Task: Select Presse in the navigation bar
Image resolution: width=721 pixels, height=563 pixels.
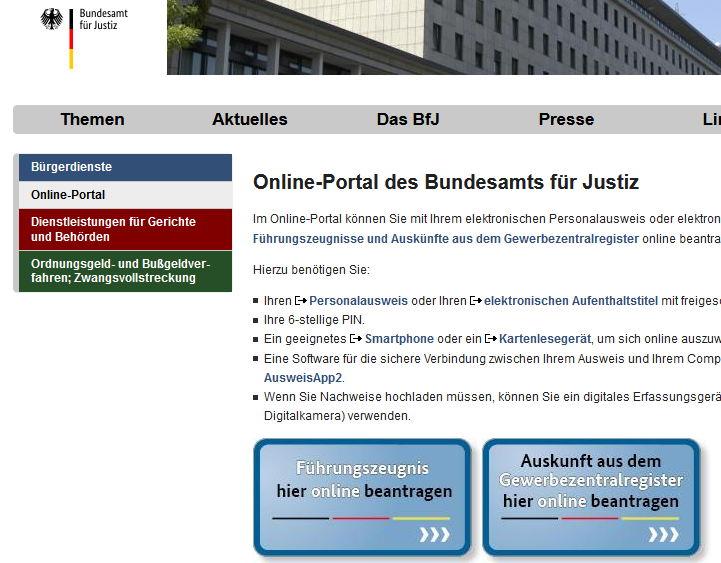Action: click(566, 119)
